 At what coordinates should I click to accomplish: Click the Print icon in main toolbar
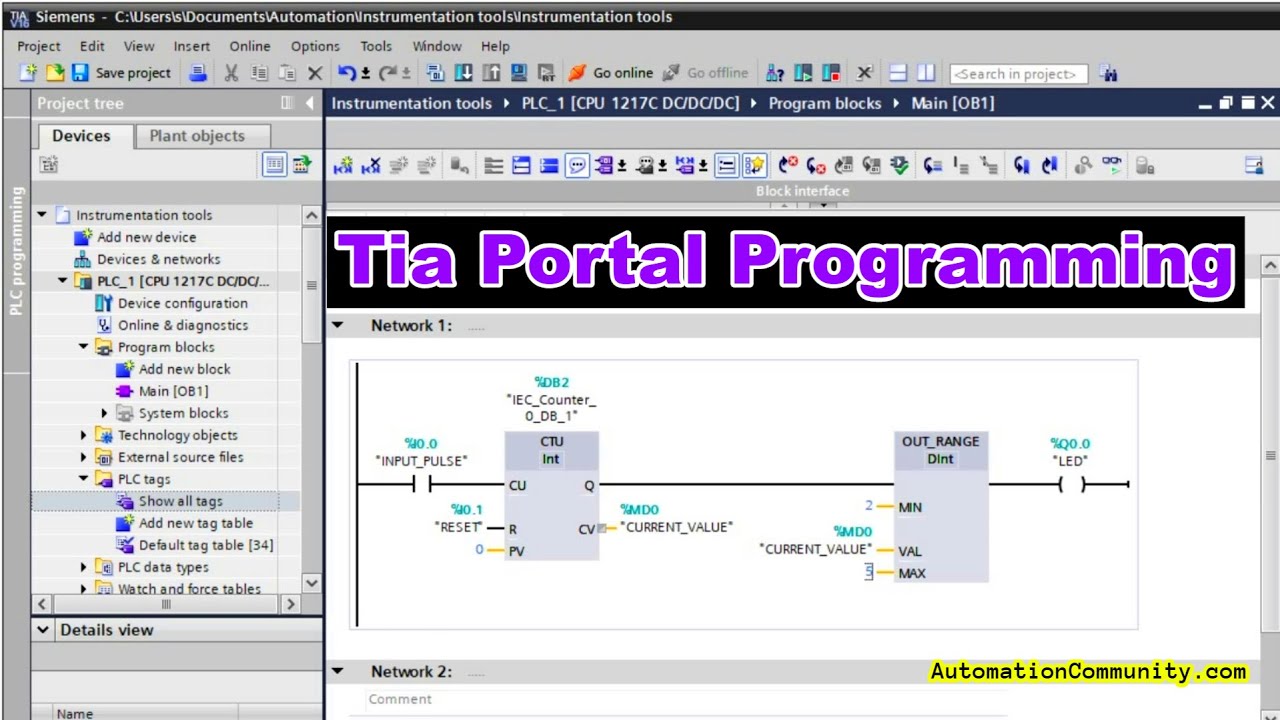198,73
